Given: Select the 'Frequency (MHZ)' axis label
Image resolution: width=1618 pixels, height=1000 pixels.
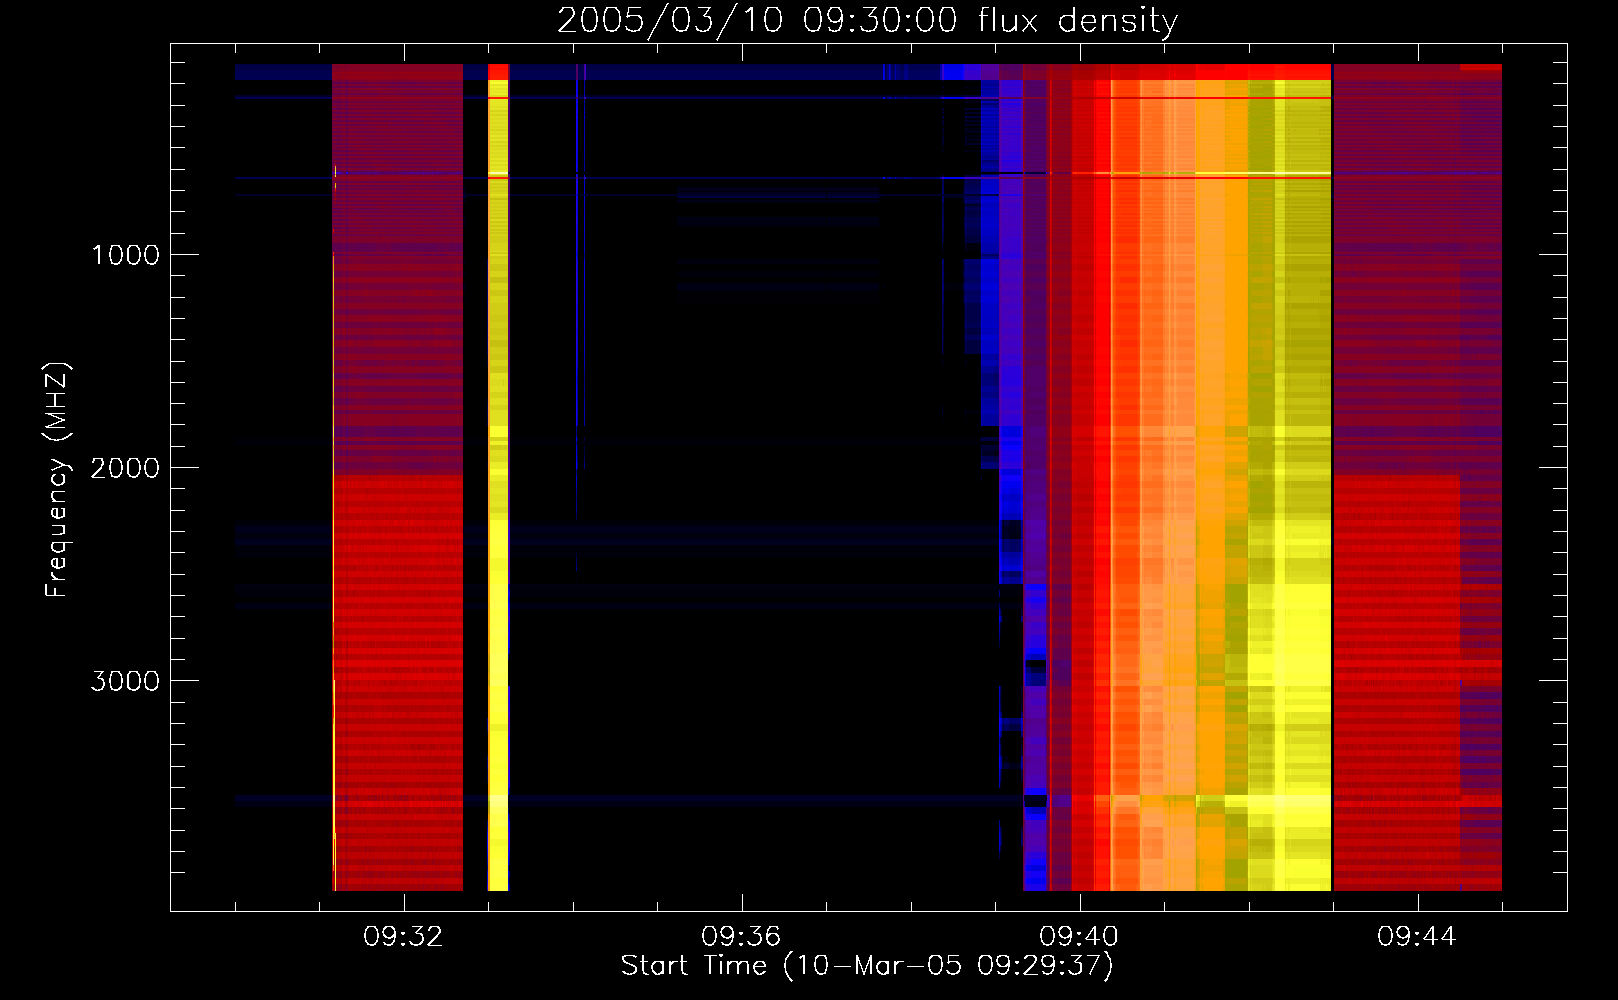Looking at the screenshot, I should click(x=58, y=480).
